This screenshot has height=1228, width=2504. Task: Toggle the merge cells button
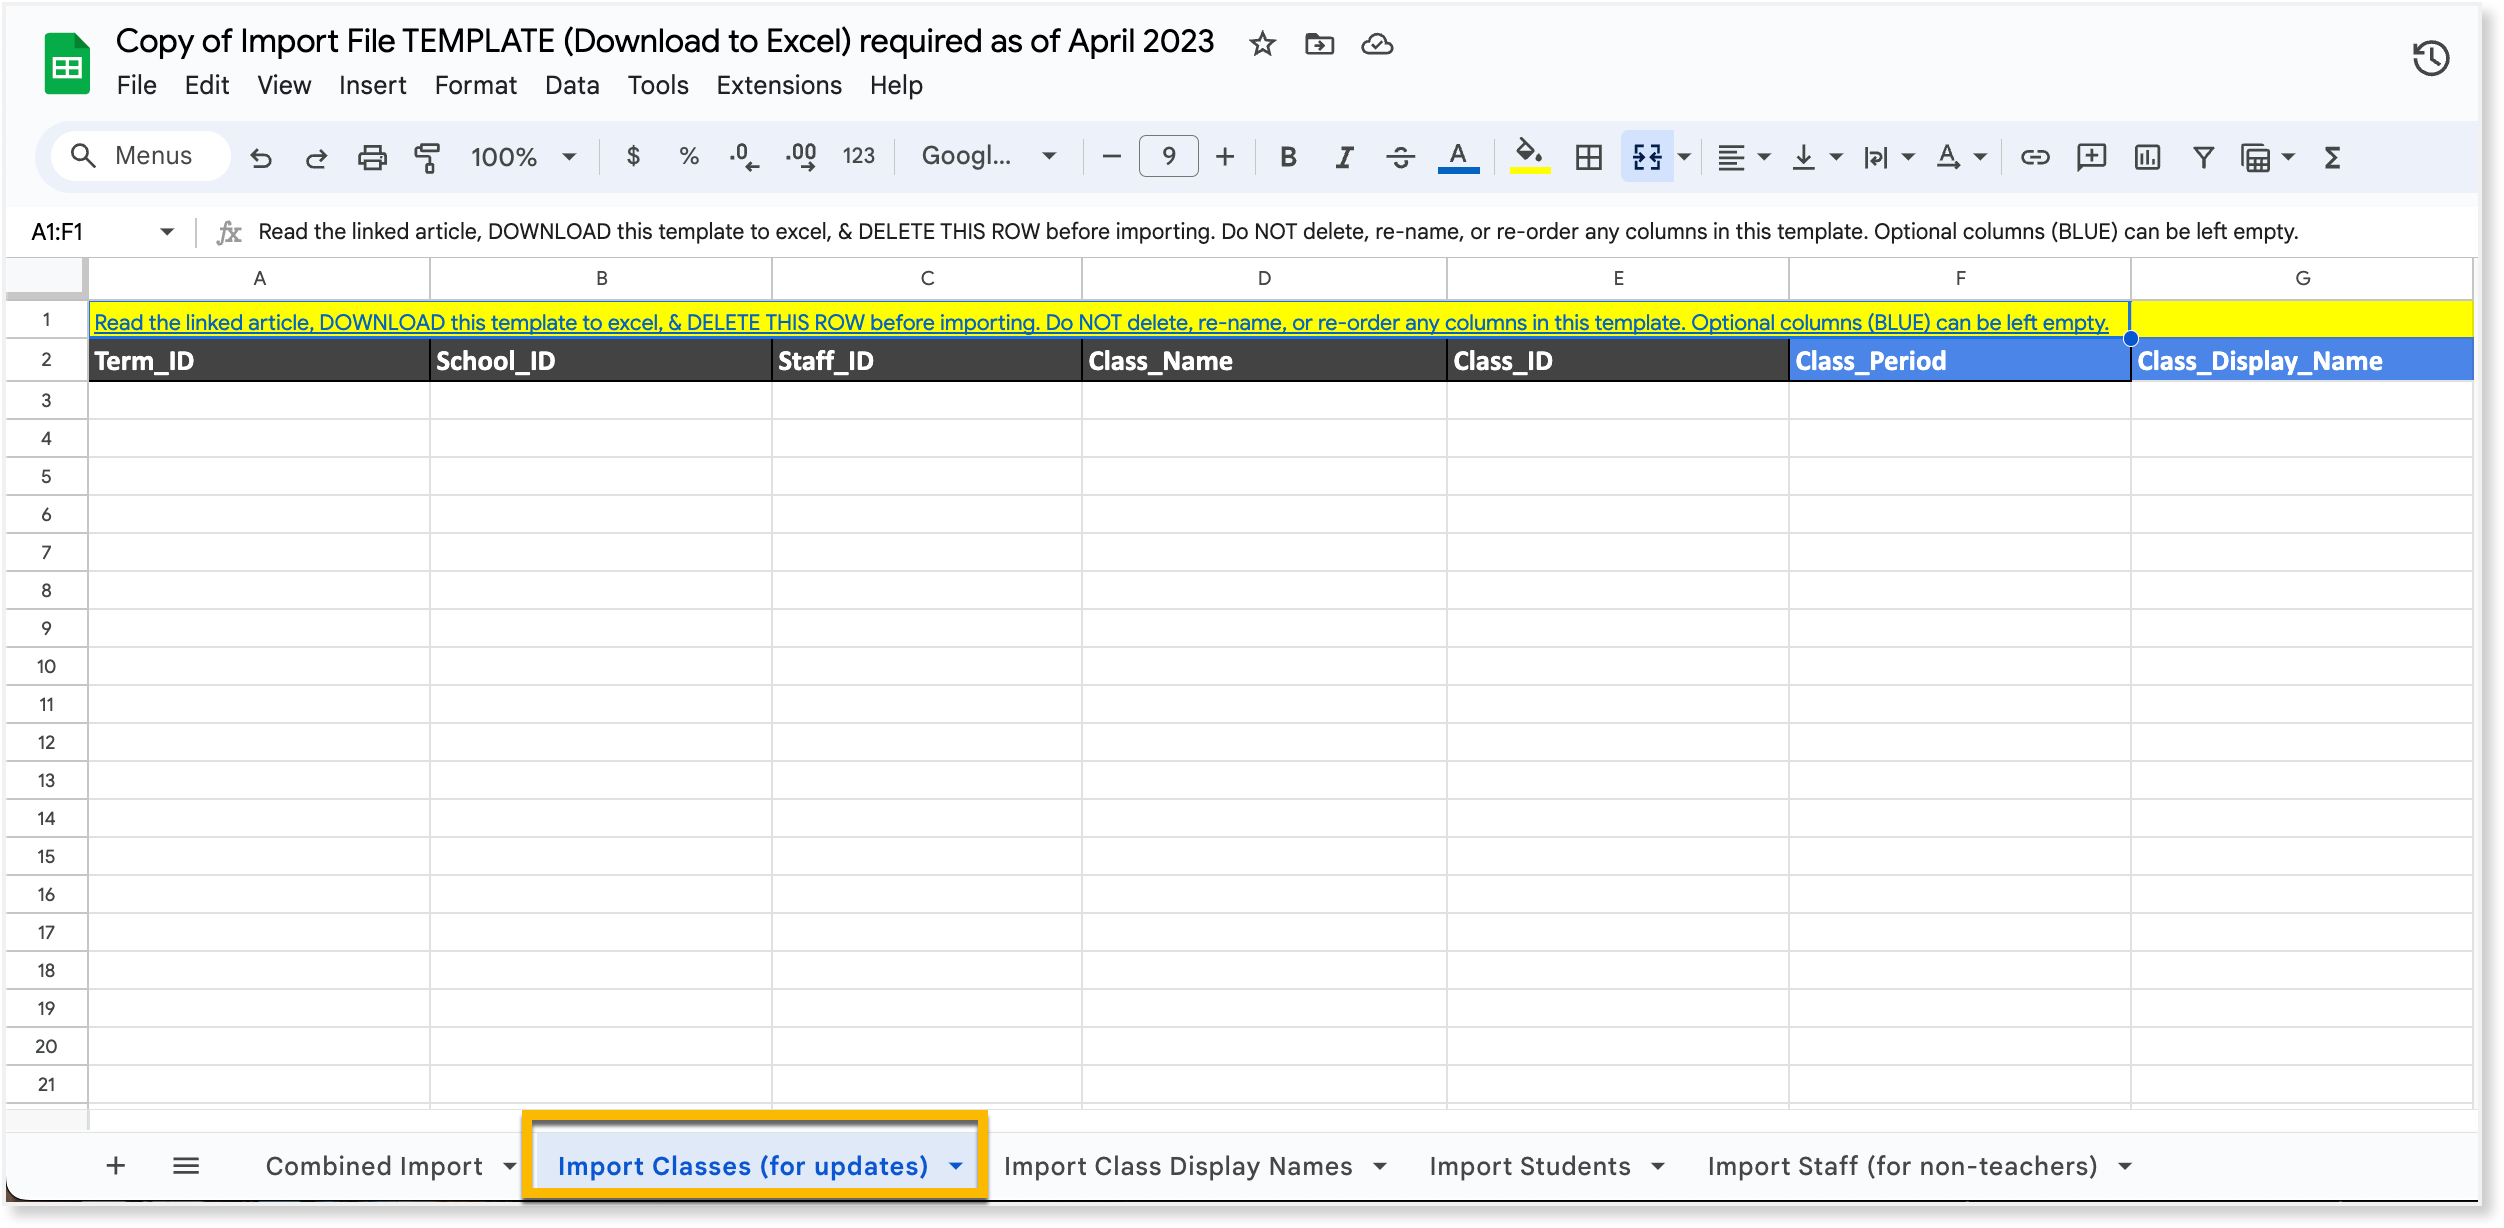point(1646,157)
